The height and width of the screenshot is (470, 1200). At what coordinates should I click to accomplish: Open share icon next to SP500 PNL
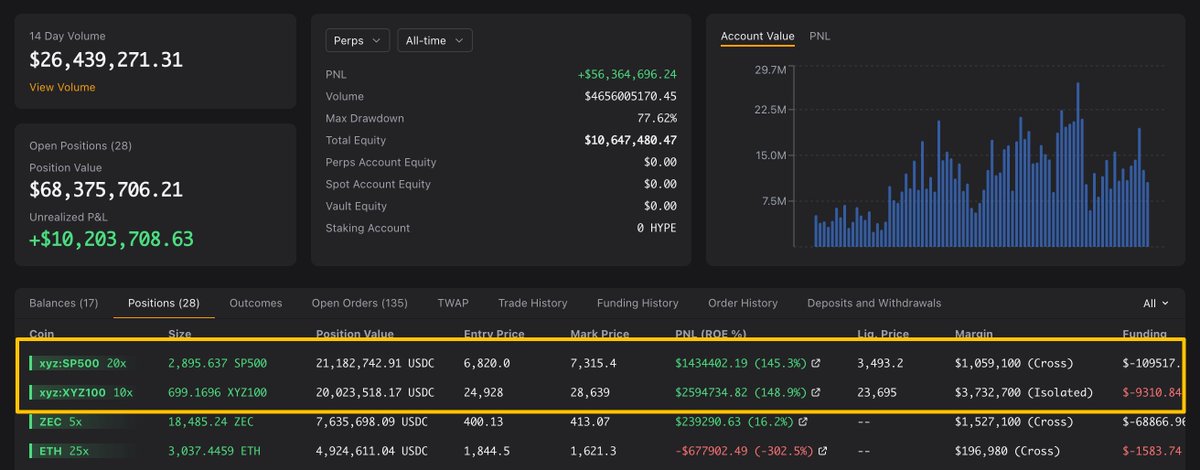816,363
